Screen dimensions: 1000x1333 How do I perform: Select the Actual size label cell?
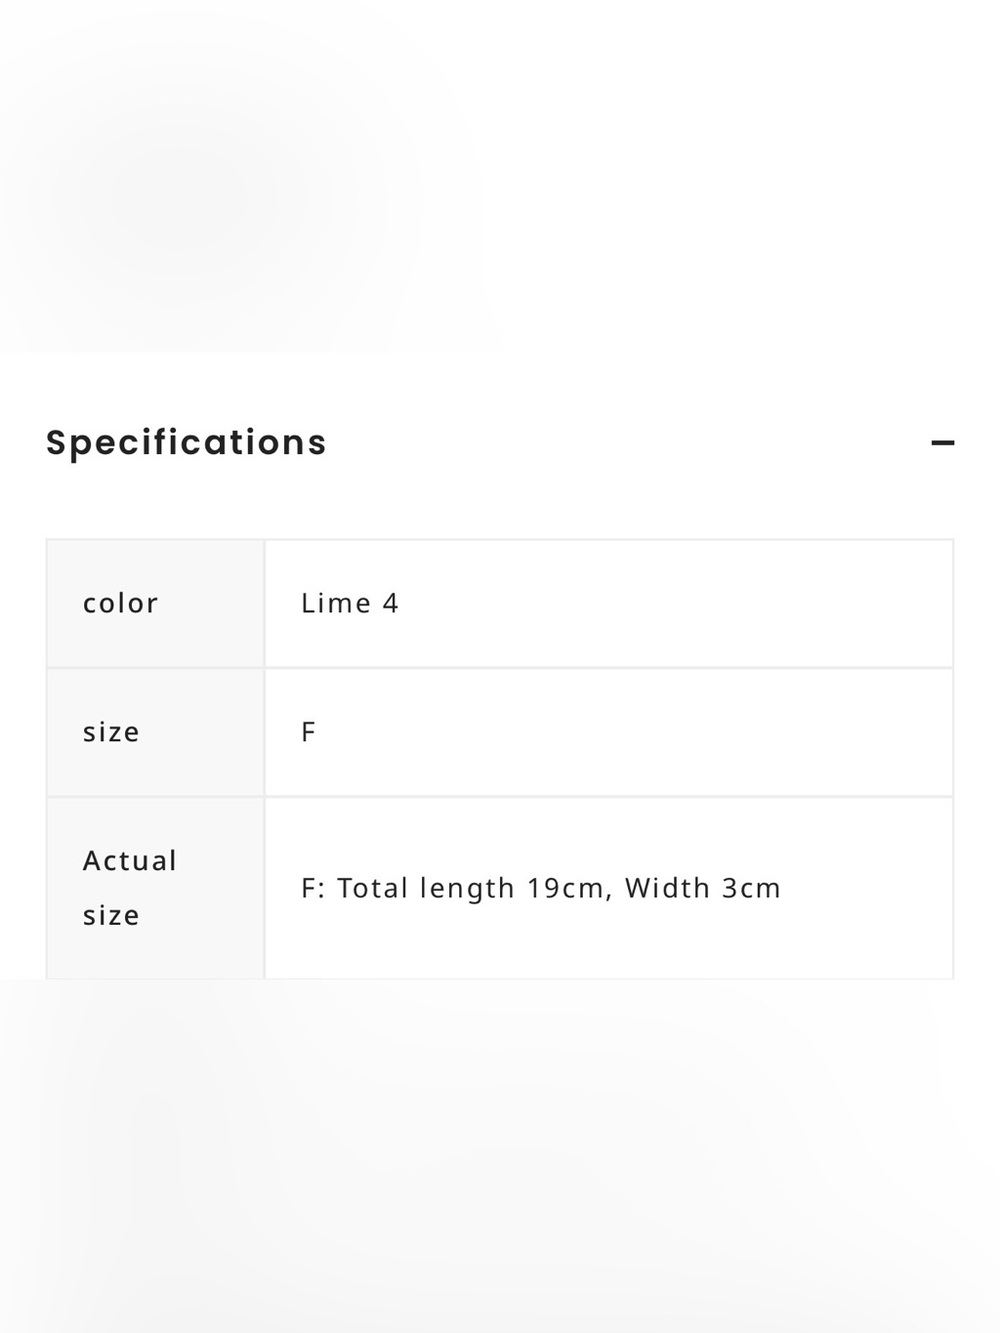point(155,888)
